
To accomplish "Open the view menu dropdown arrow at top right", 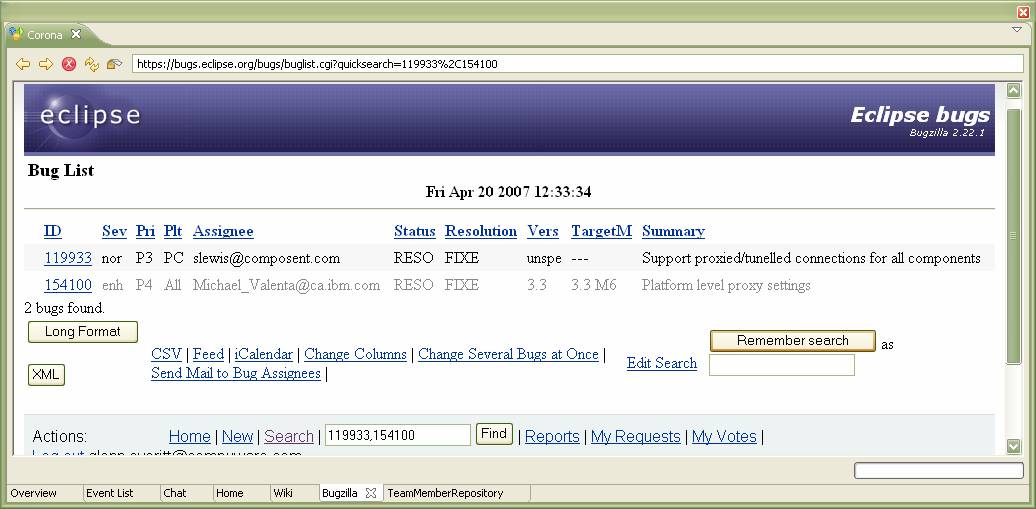I will (1017, 30).
